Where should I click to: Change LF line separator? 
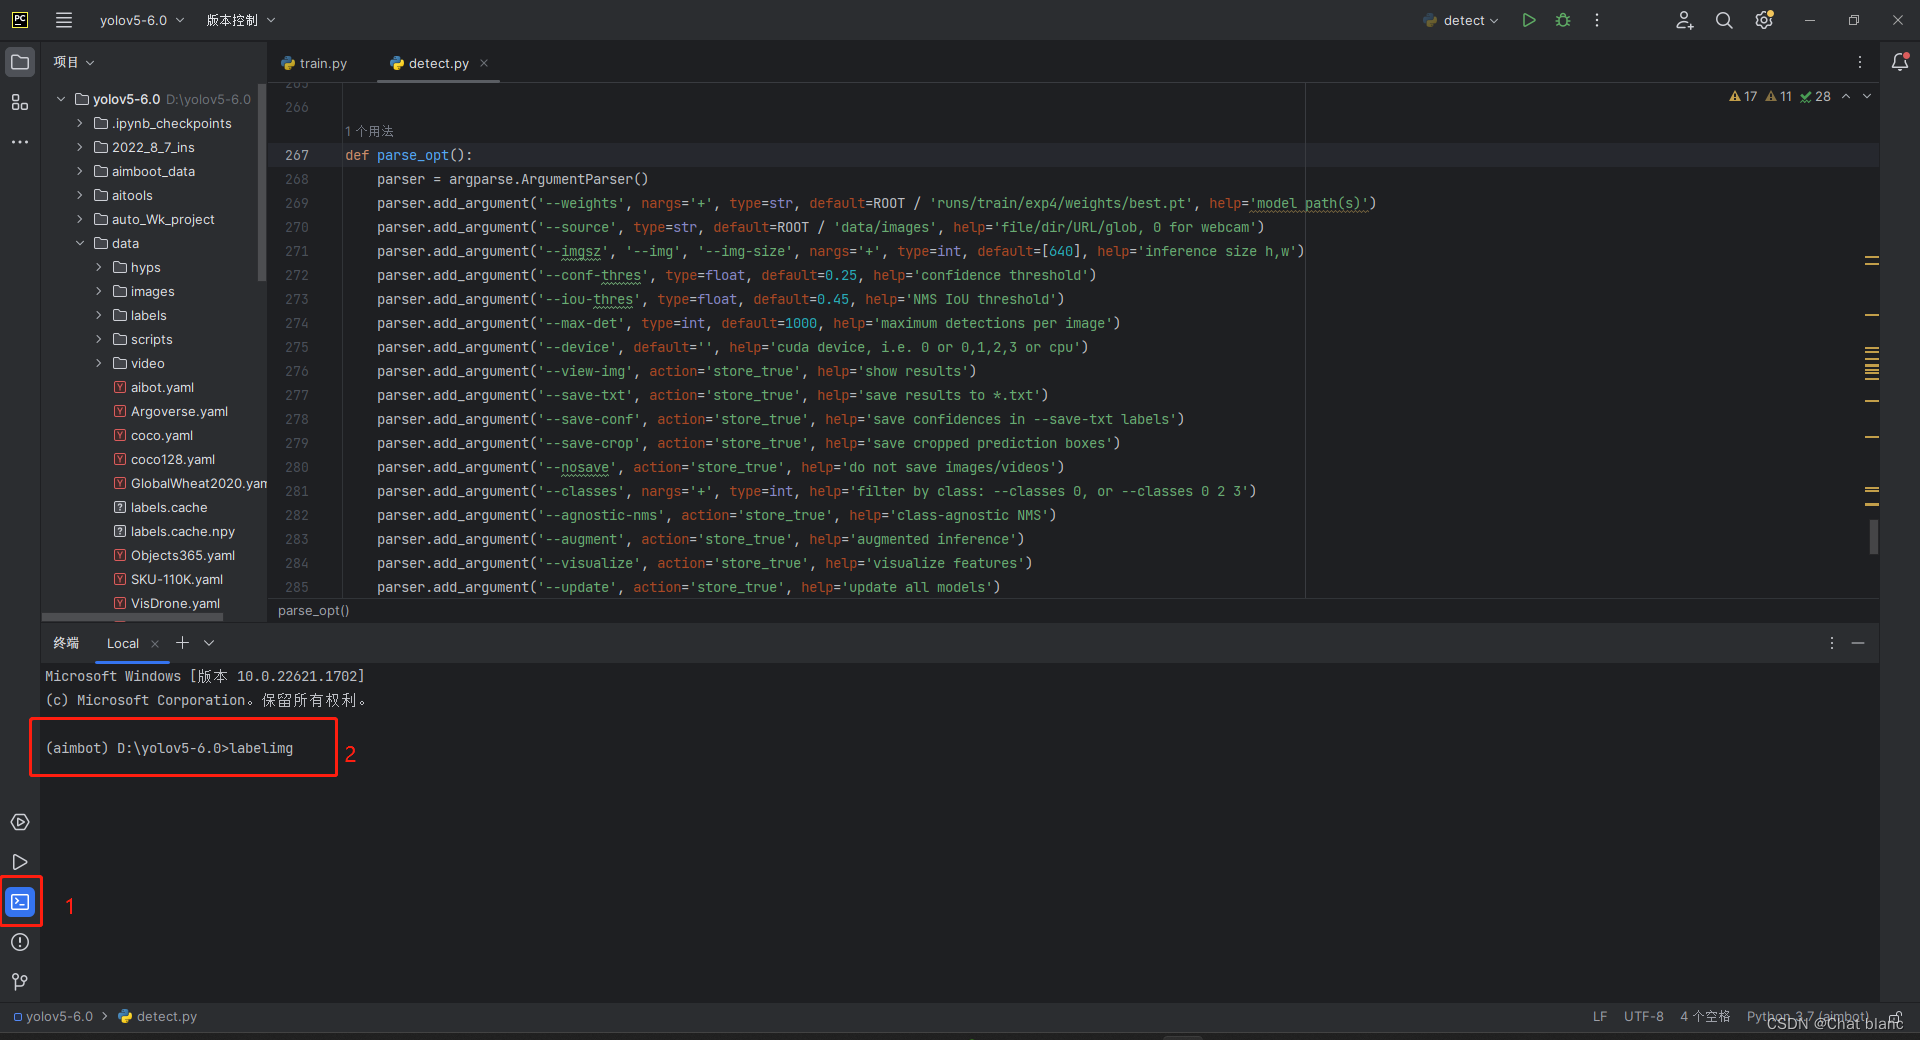1600,1016
